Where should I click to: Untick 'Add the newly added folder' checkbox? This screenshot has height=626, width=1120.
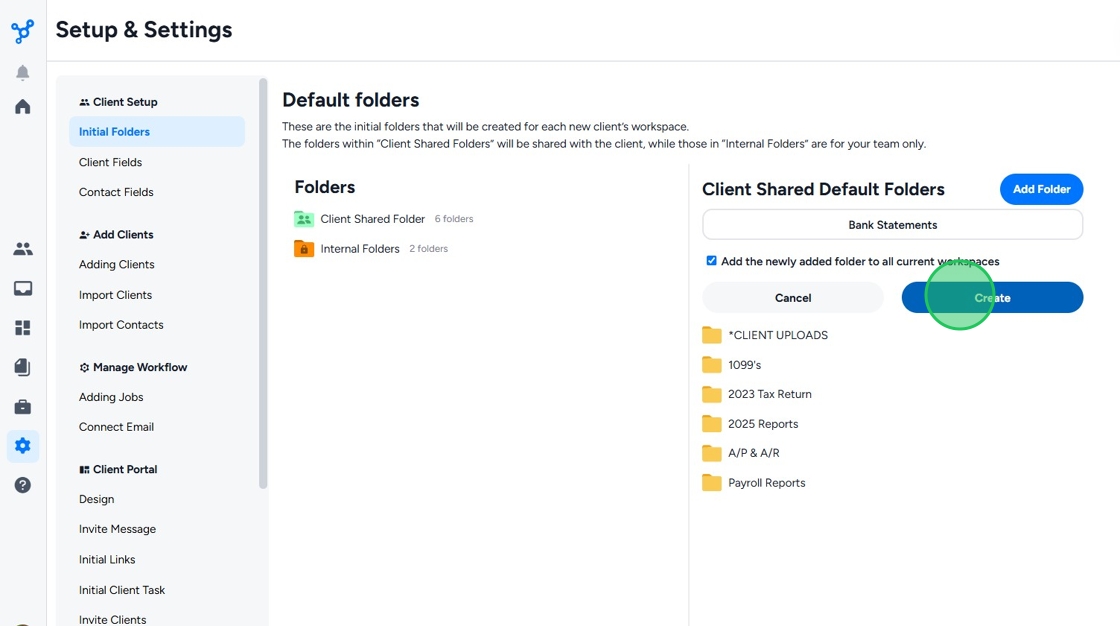[x=711, y=261]
